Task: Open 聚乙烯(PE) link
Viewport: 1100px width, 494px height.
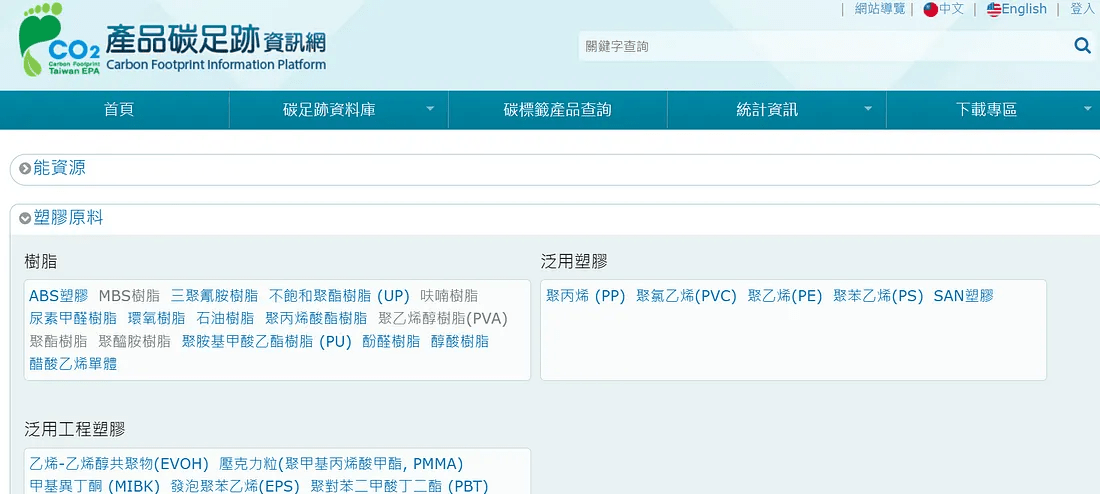Action: pos(784,296)
